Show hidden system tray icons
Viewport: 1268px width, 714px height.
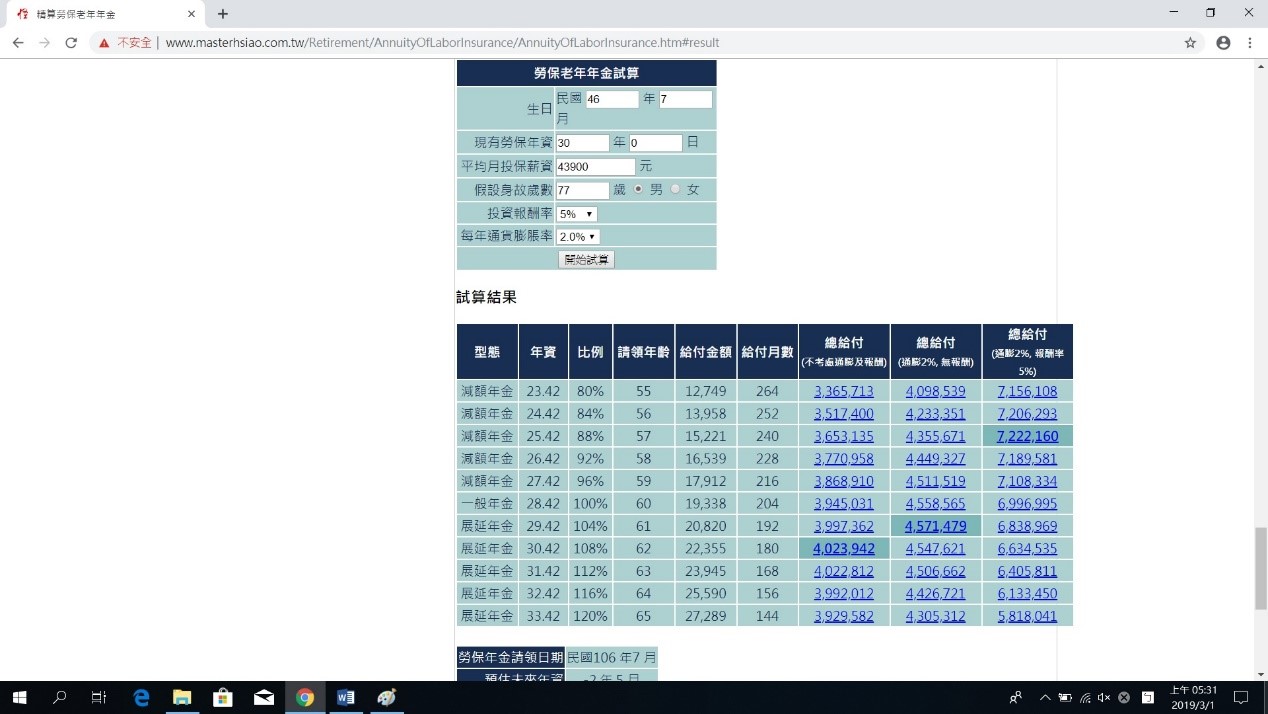coord(1045,698)
